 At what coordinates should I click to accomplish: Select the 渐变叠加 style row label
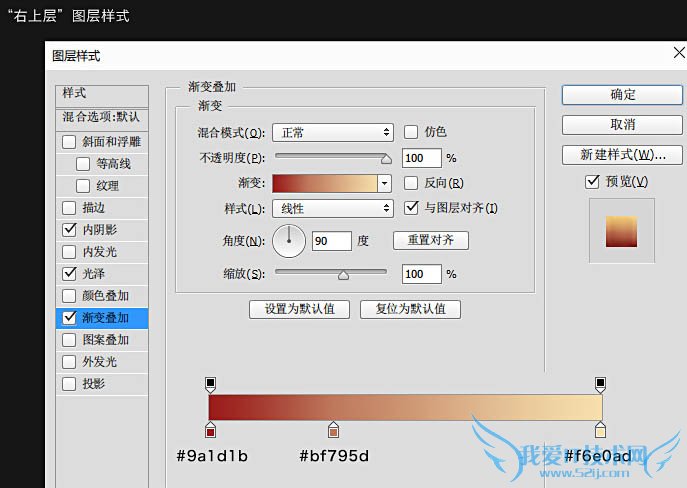click(x=105, y=318)
